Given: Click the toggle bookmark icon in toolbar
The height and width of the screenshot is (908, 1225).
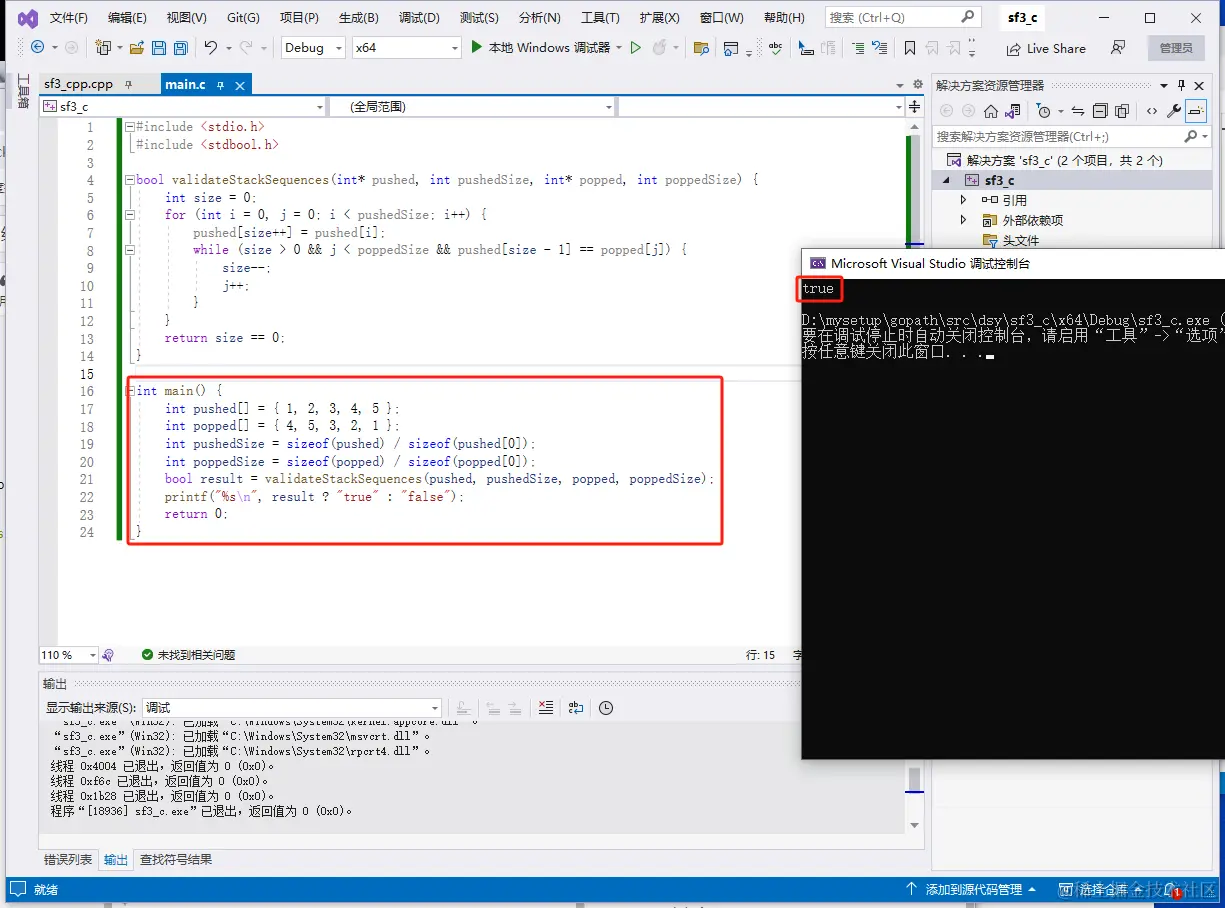Looking at the screenshot, I should [x=909, y=48].
